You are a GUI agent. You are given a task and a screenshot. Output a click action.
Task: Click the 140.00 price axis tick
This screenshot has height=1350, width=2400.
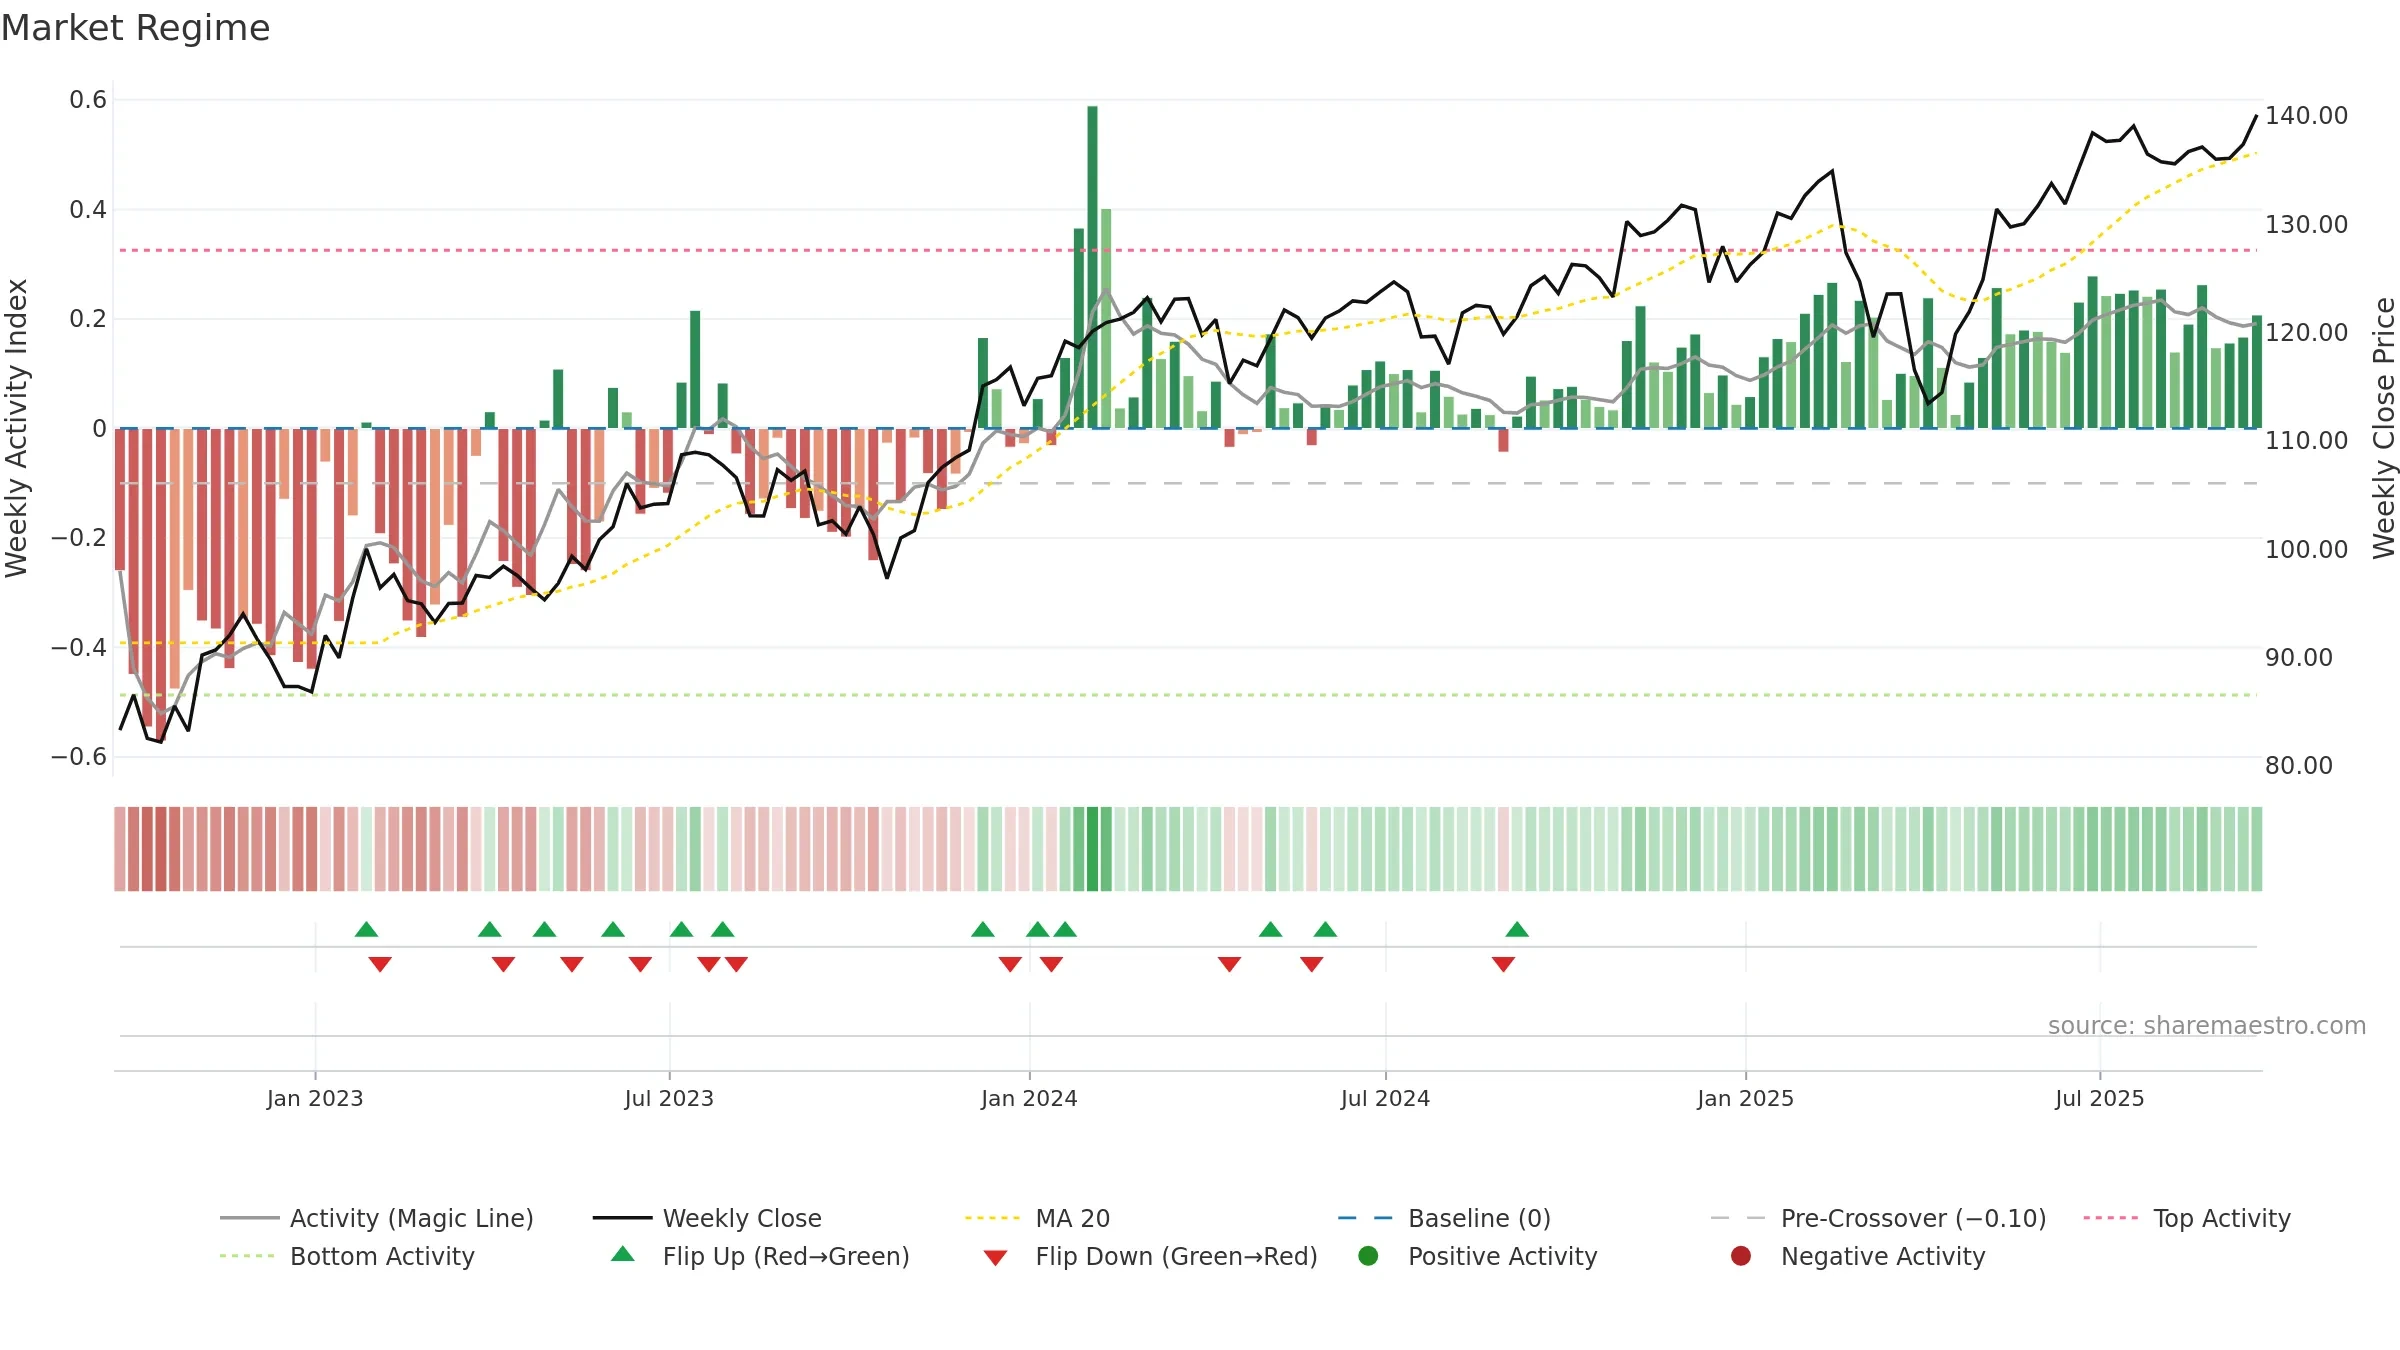[x=2306, y=115]
